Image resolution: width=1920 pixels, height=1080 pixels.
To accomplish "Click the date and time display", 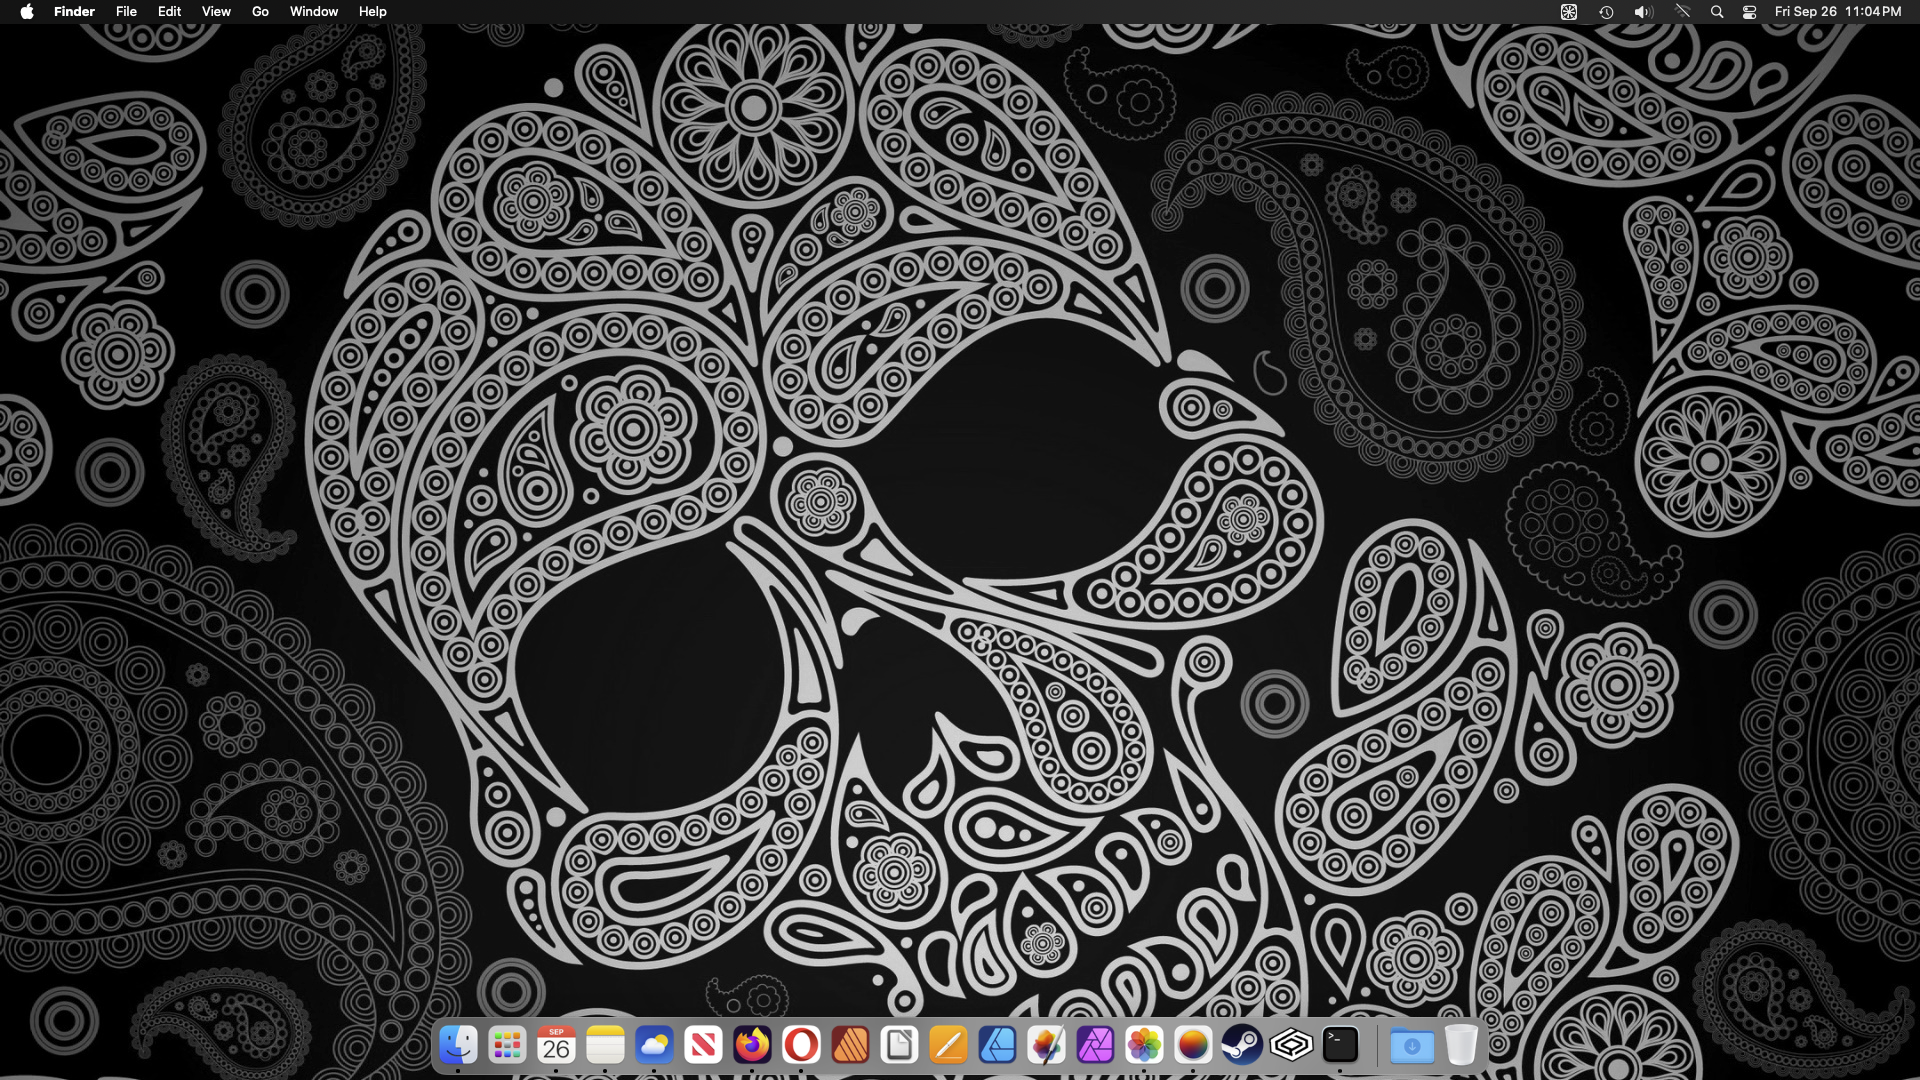I will click(1837, 12).
